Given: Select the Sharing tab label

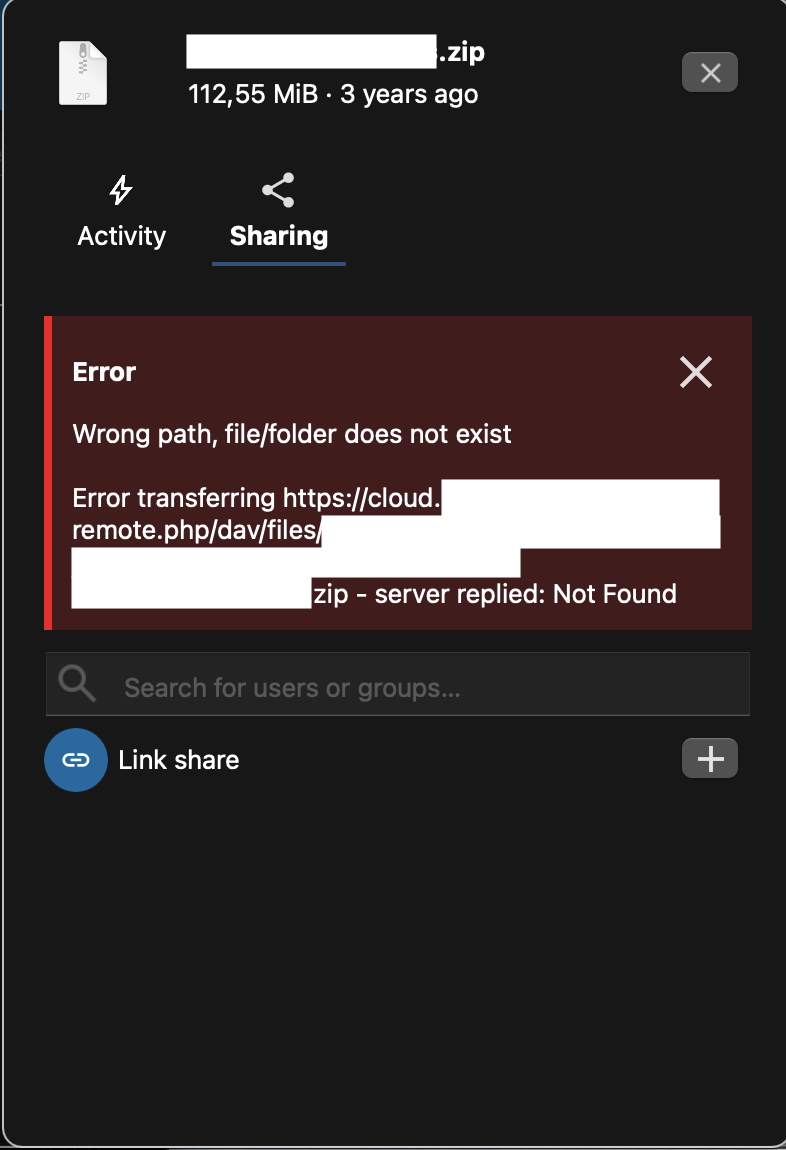Looking at the screenshot, I should [279, 236].
